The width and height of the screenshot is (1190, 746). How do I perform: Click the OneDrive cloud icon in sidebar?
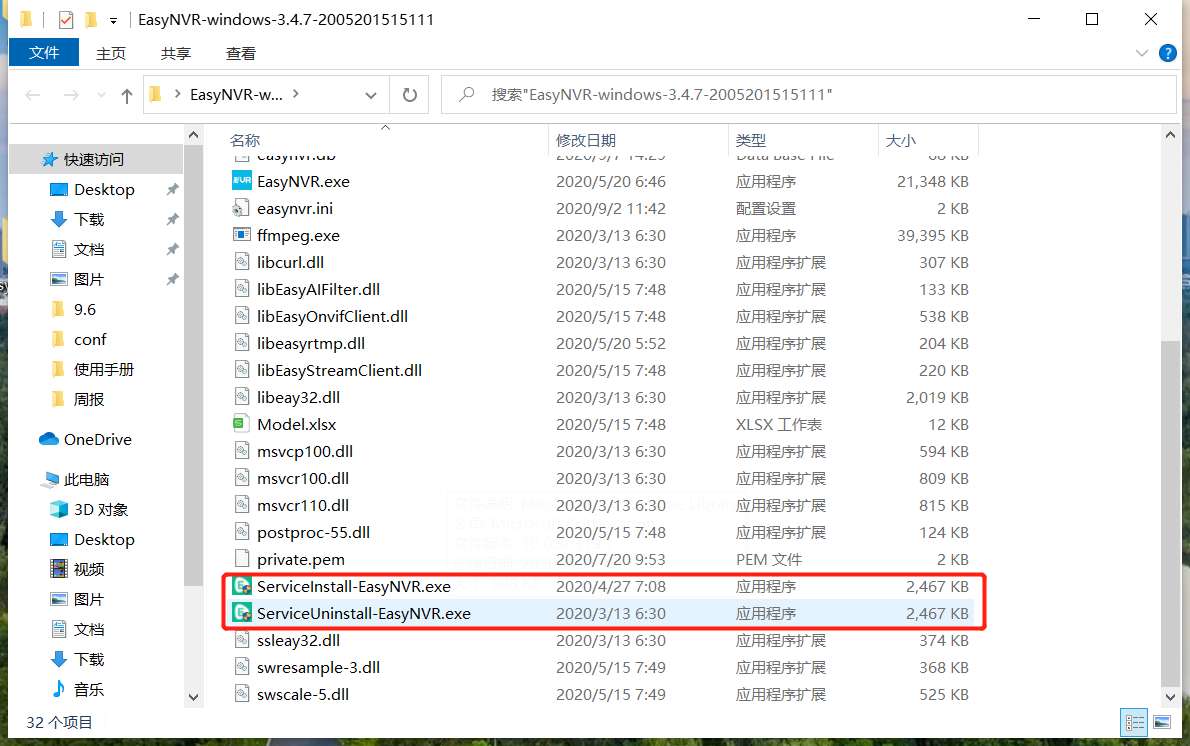[49, 439]
